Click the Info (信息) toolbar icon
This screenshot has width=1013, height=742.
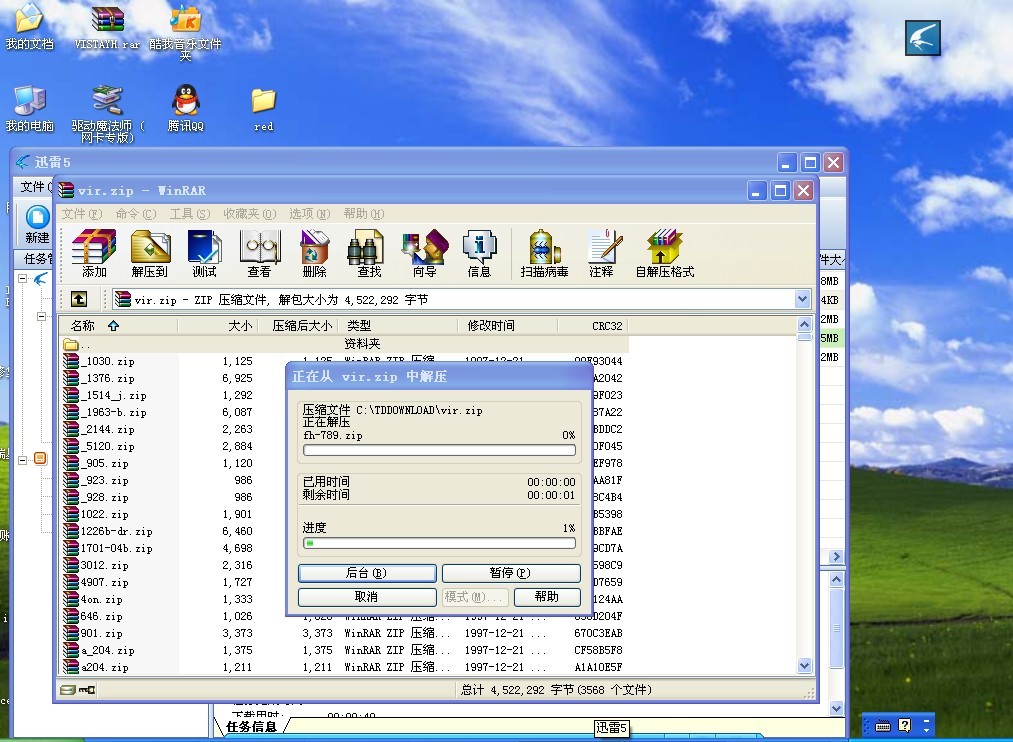pyautogui.click(x=479, y=253)
